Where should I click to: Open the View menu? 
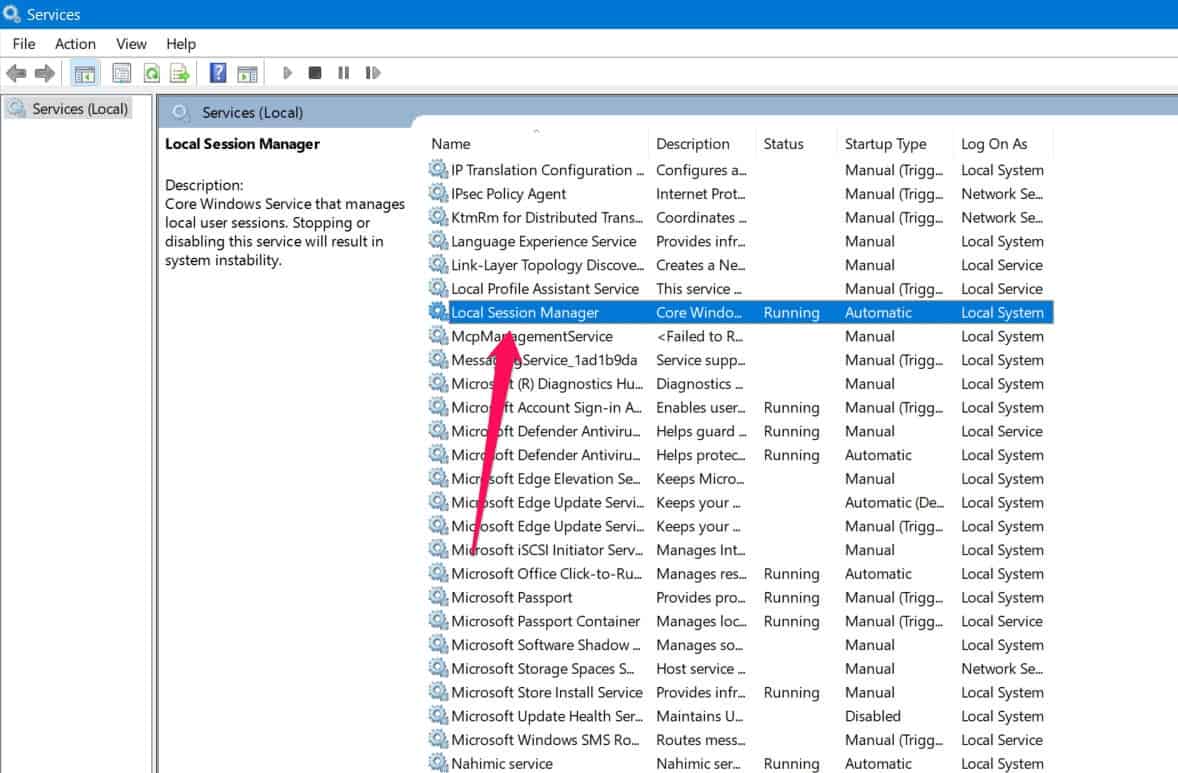pos(131,44)
